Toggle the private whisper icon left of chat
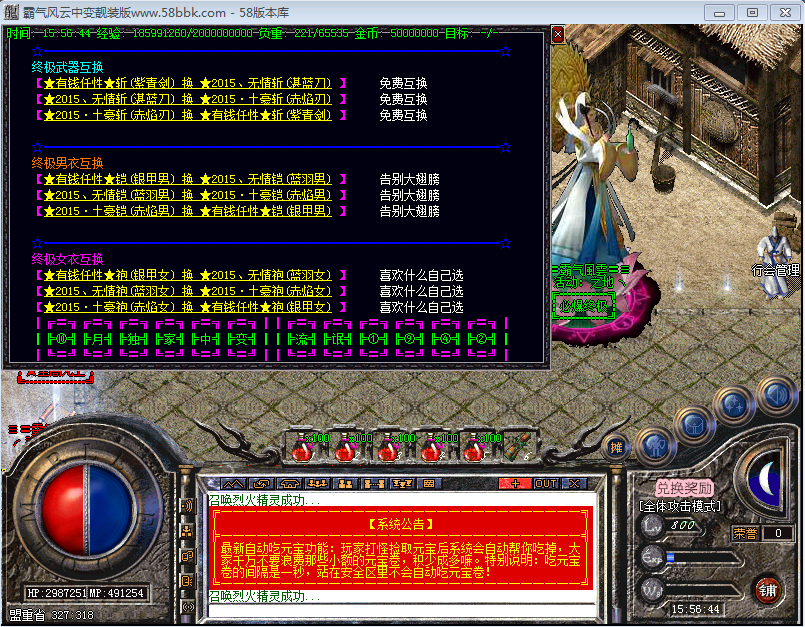The width and height of the screenshot is (805, 627). point(187,581)
